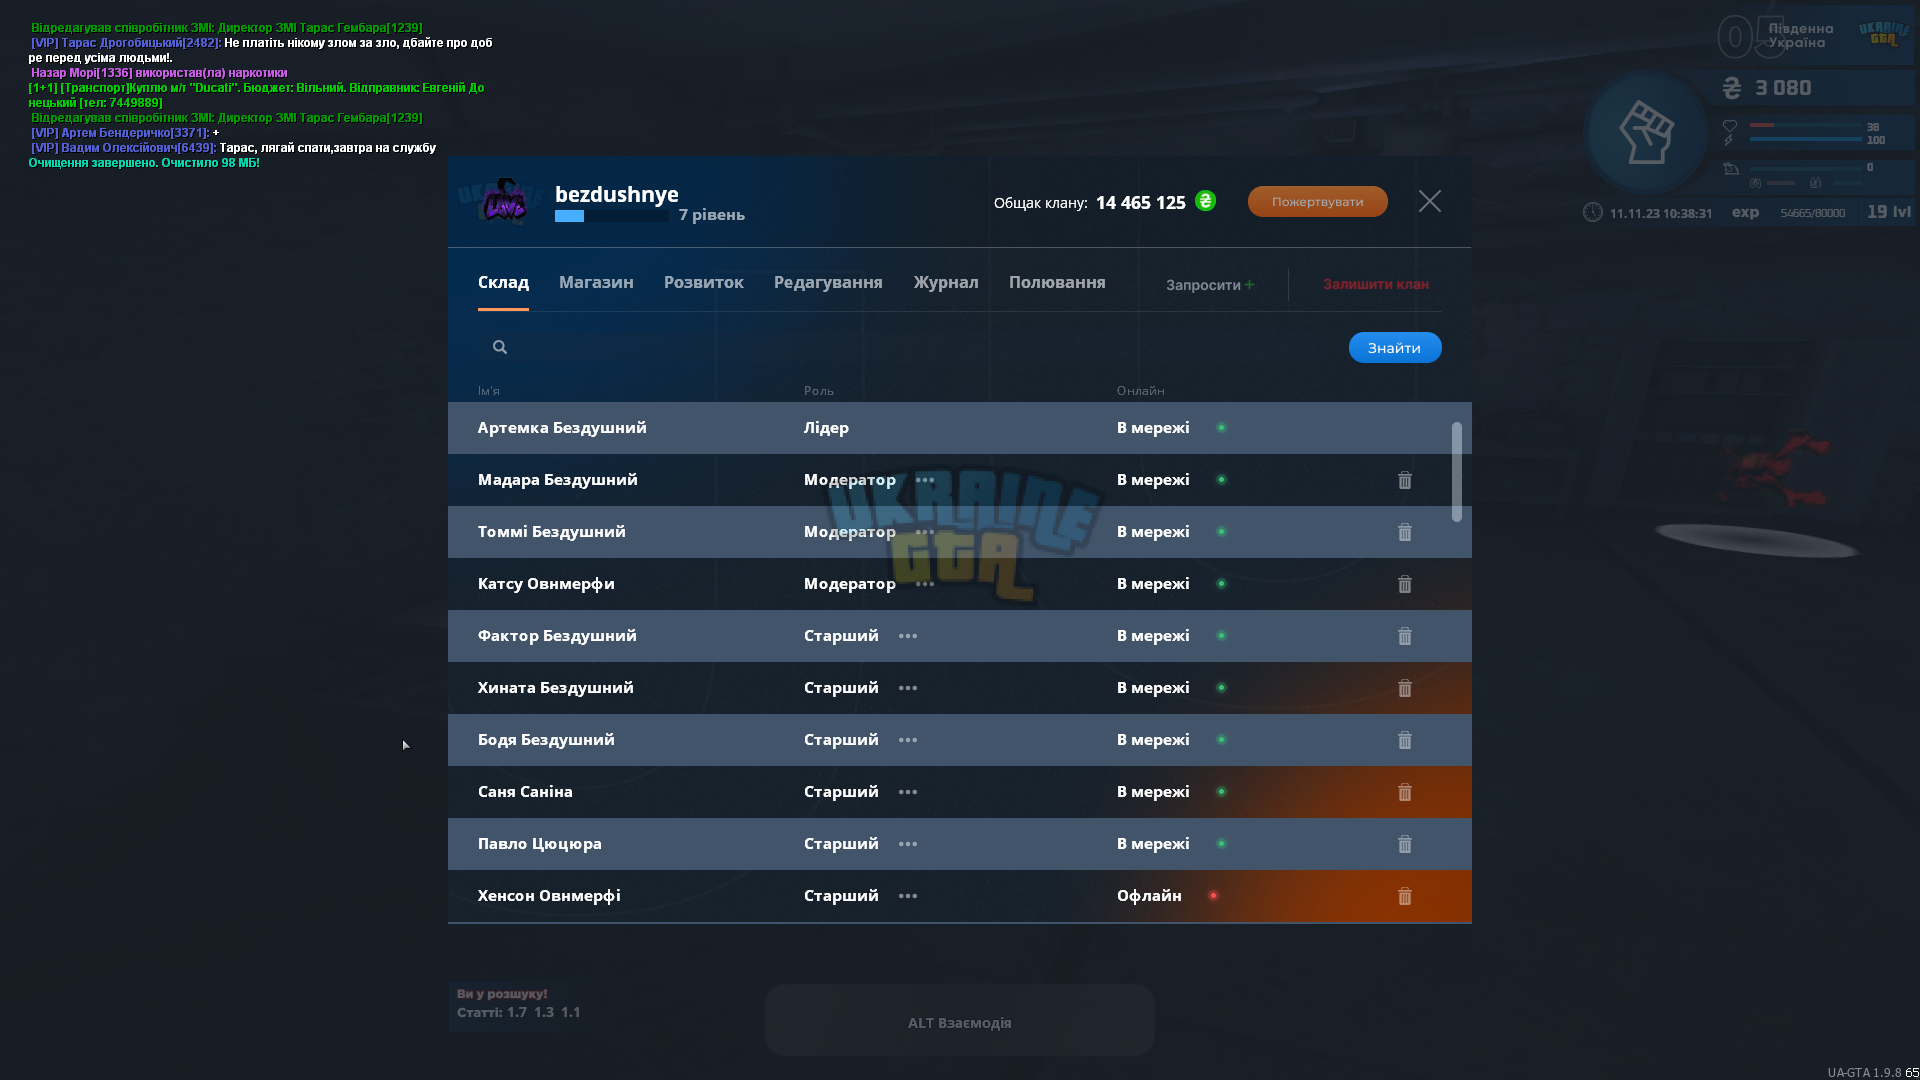
Task: Click the name Хенсон Овнмерфі
Action: pos(549,896)
